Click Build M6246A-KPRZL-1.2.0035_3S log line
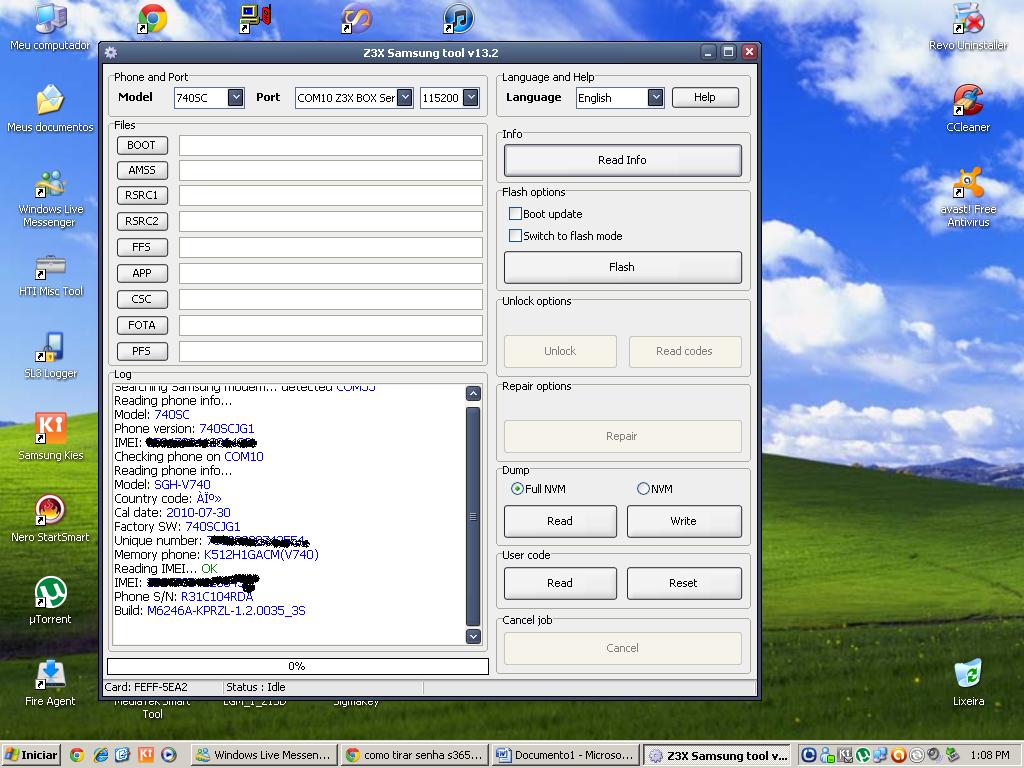 coord(210,611)
